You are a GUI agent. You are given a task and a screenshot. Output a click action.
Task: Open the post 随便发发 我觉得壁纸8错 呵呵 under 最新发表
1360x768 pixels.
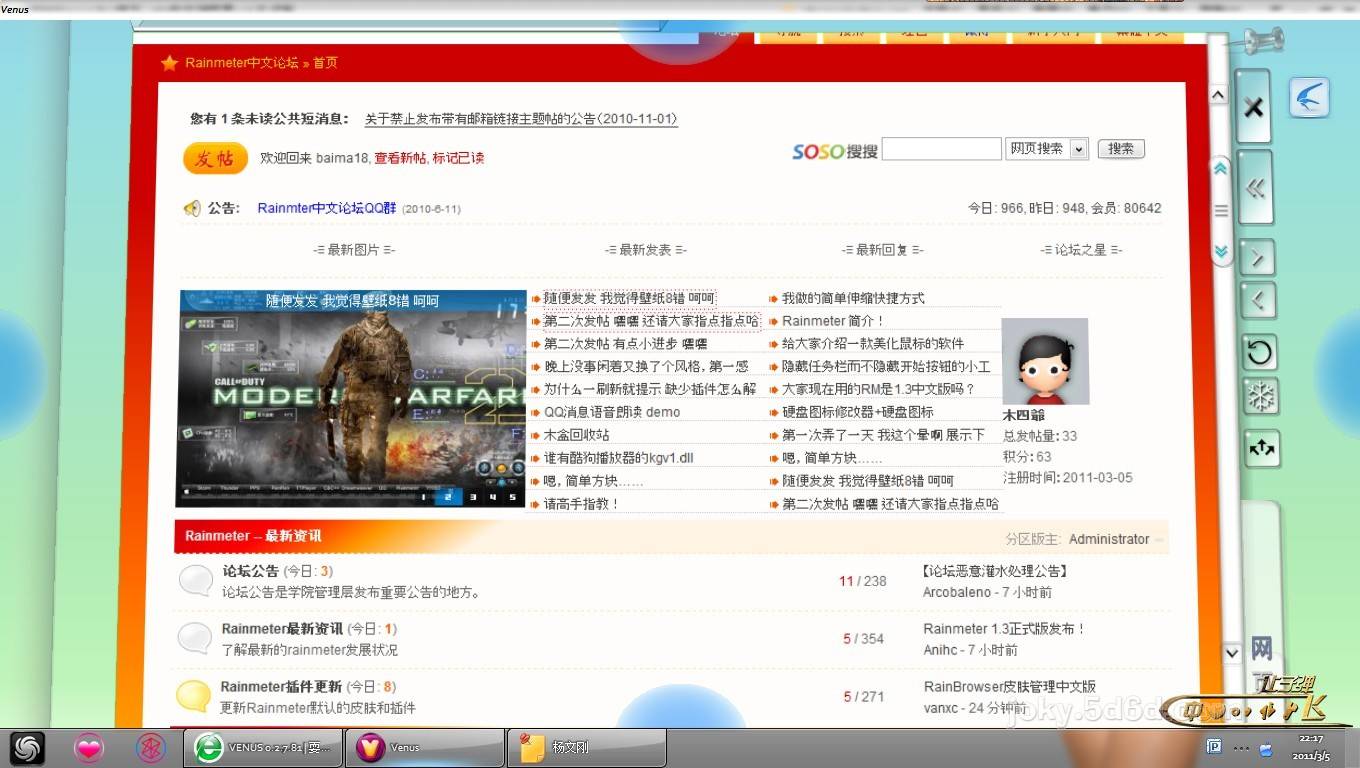pyautogui.click(x=629, y=298)
